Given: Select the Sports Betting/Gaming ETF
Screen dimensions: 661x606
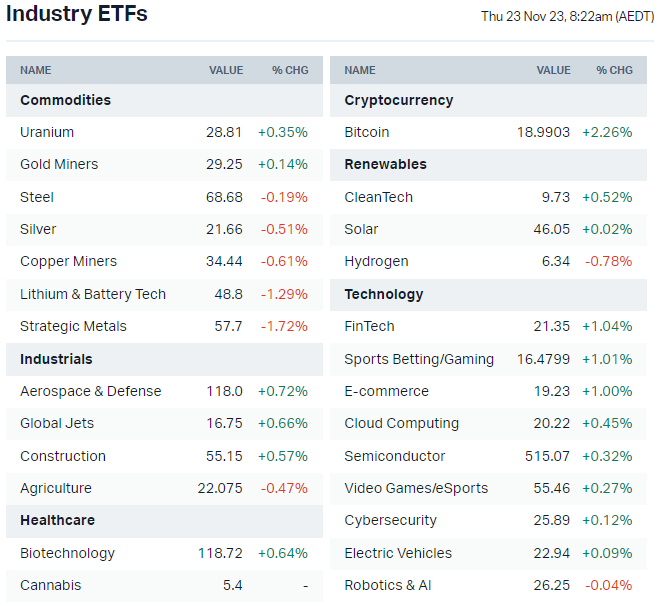Looking at the screenshot, I should click(419, 359).
